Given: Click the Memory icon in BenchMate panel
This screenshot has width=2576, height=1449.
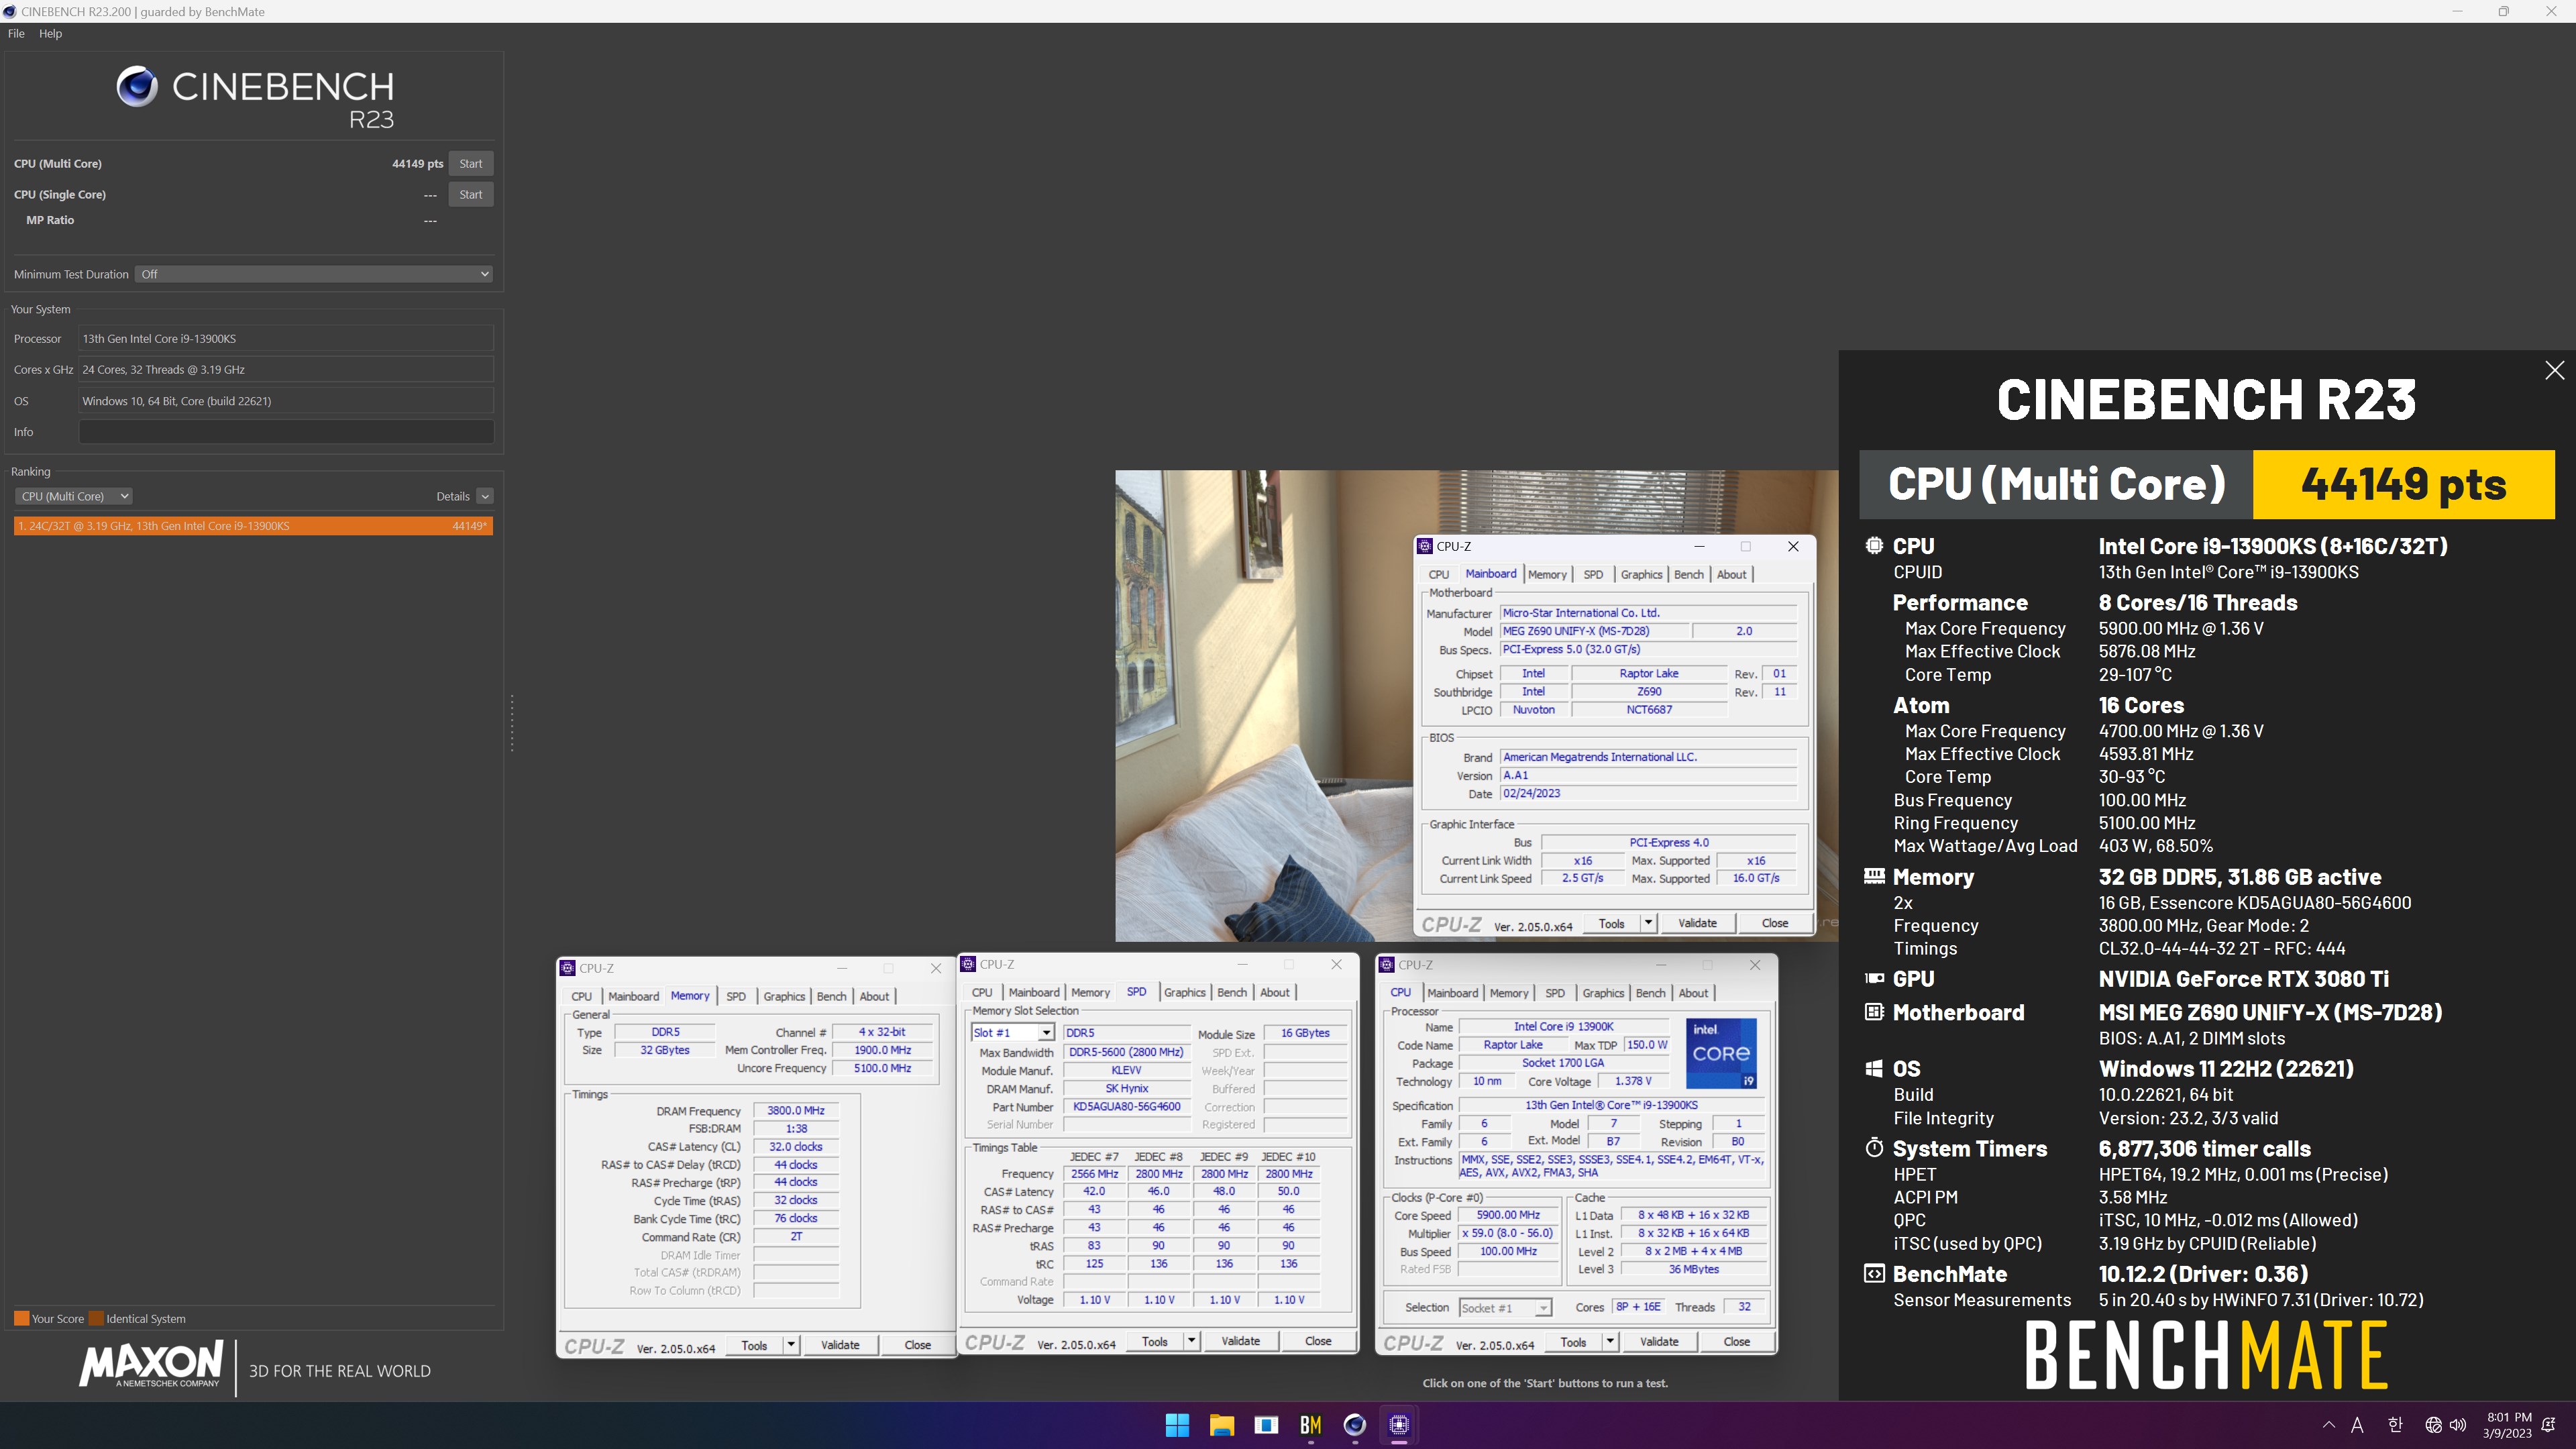Looking at the screenshot, I should tap(1874, 877).
